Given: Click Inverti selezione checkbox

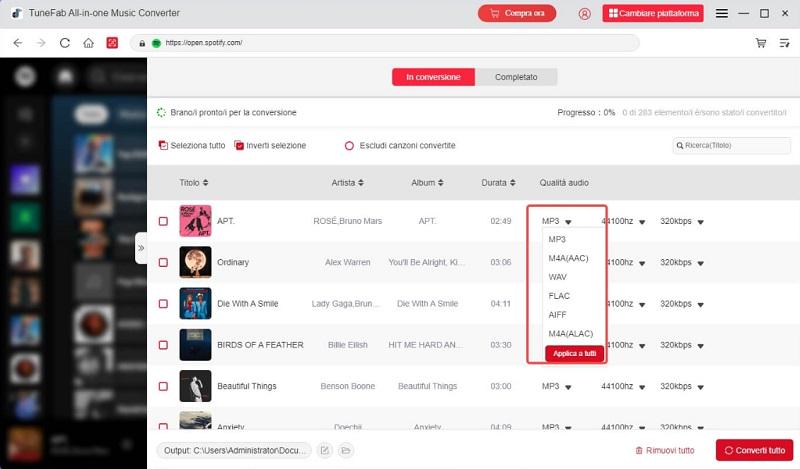Looking at the screenshot, I should (x=239, y=145).
